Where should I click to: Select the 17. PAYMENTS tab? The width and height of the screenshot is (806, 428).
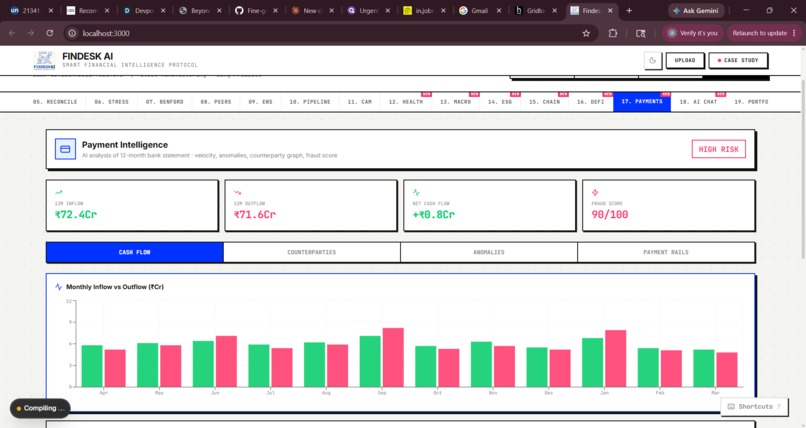coord(642,102)
